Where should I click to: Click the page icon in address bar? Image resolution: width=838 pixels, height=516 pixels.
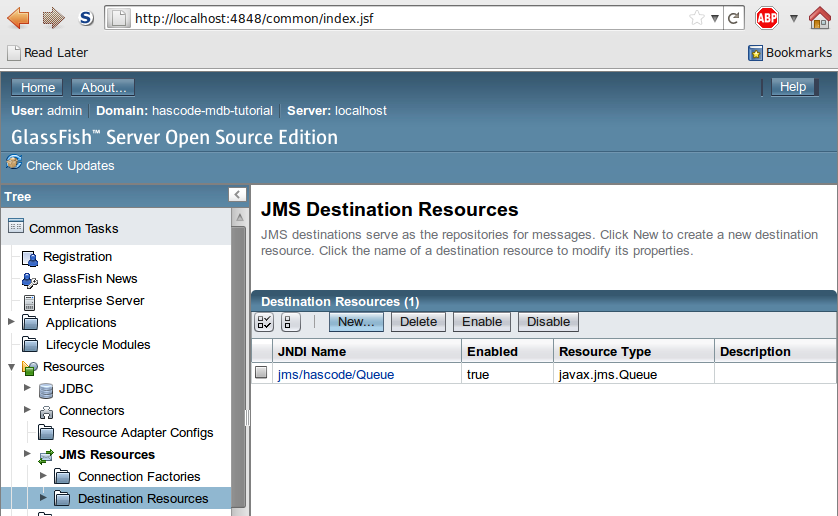(119, 19)
